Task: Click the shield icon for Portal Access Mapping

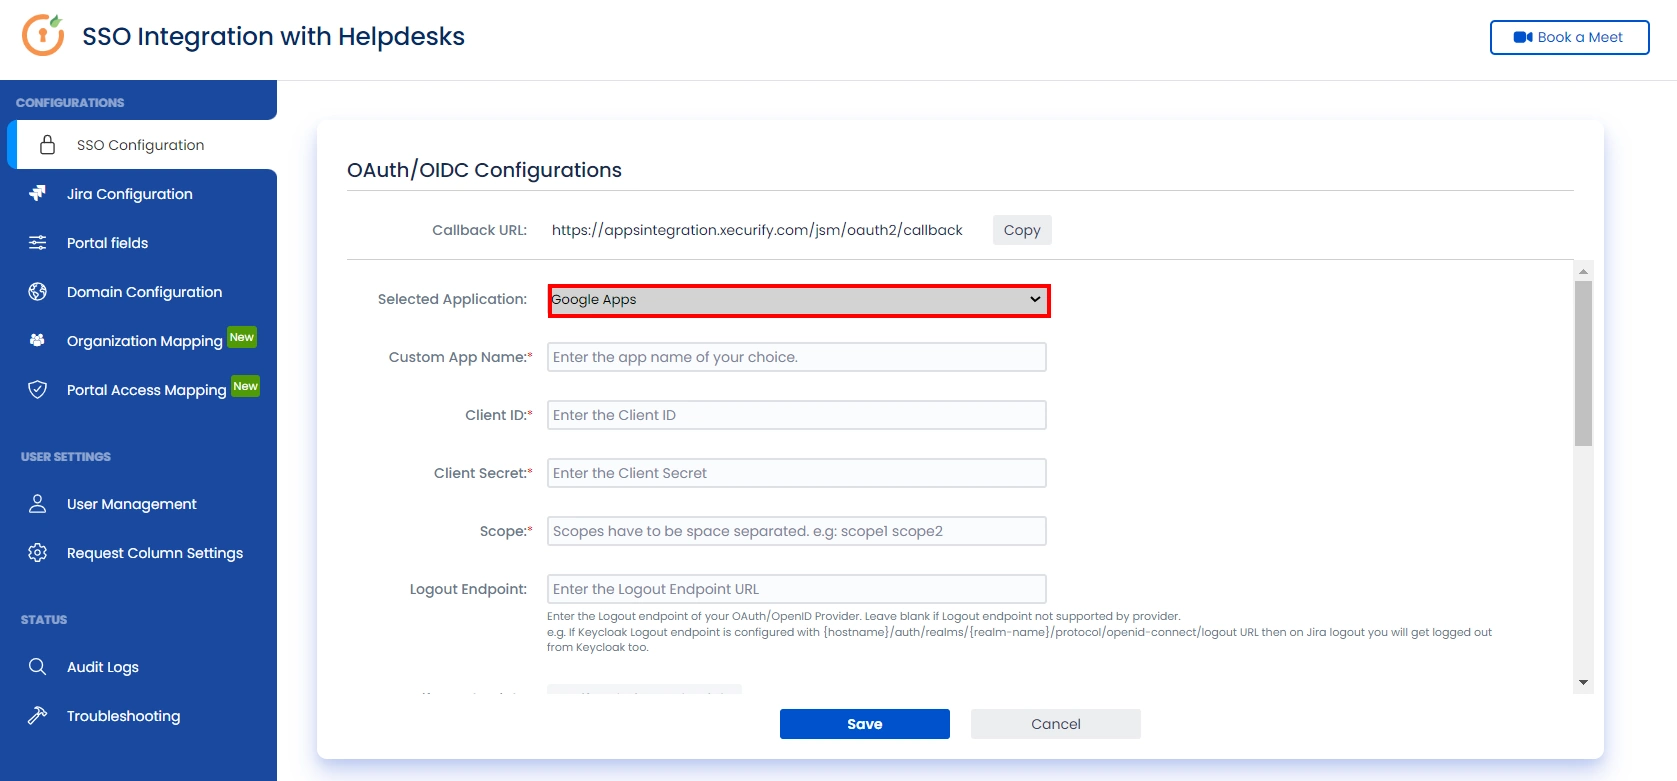Action: (37, 389)
